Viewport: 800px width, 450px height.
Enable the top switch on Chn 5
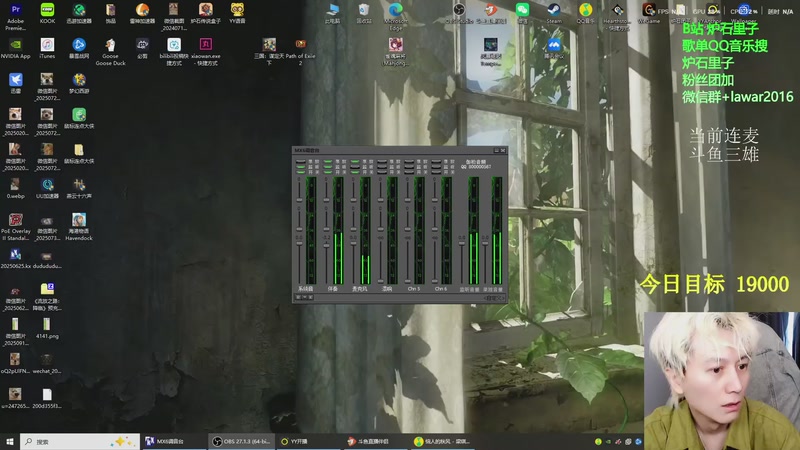409,162
